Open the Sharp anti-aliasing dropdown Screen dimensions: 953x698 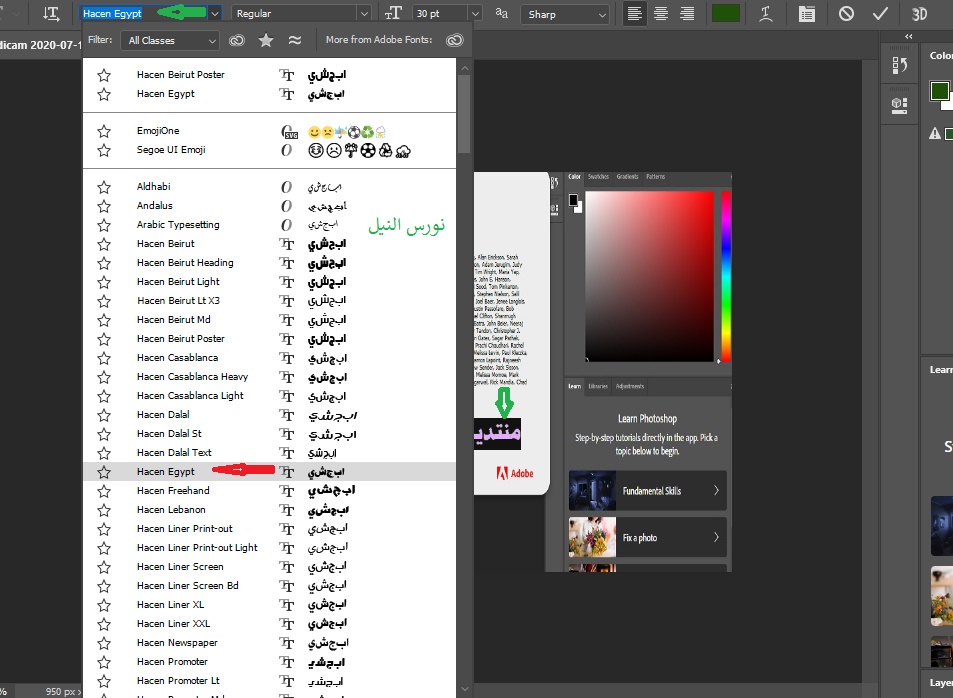point(567,14)
